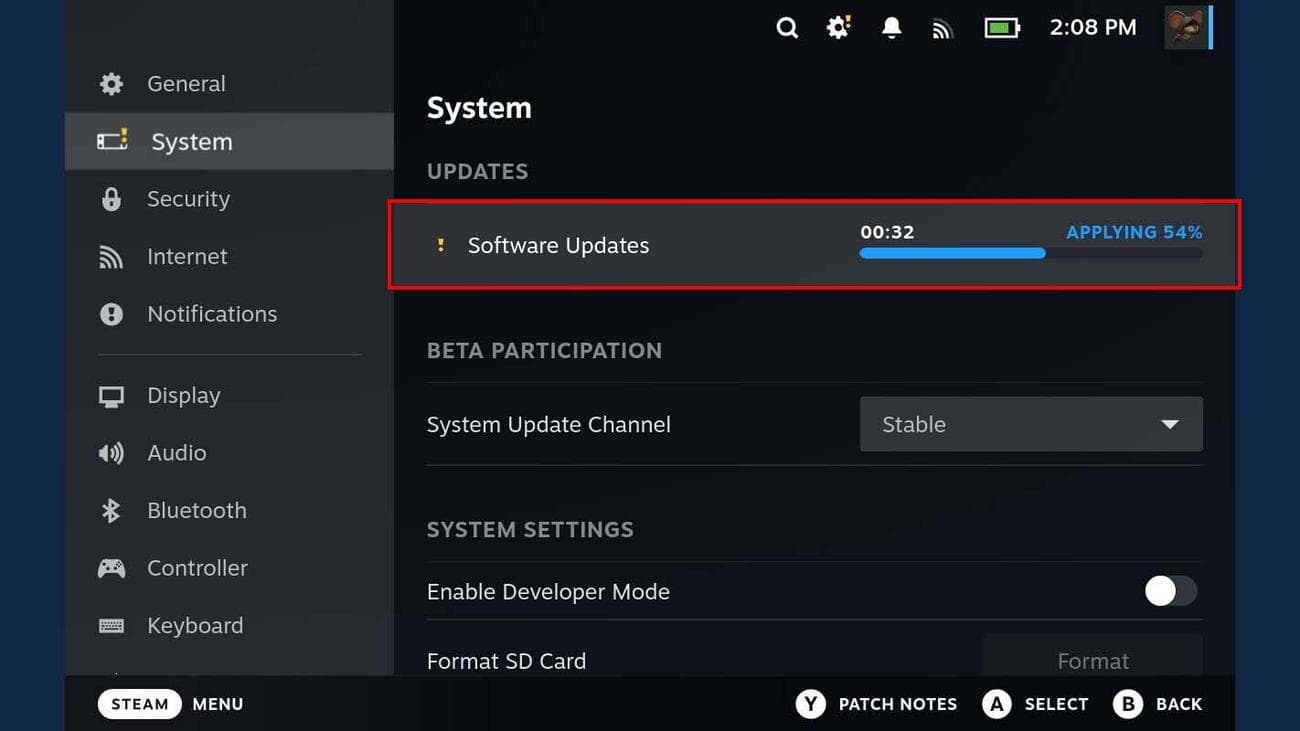View Patch Notes
Screen dimensions: 1300x731
pos(876,704)
